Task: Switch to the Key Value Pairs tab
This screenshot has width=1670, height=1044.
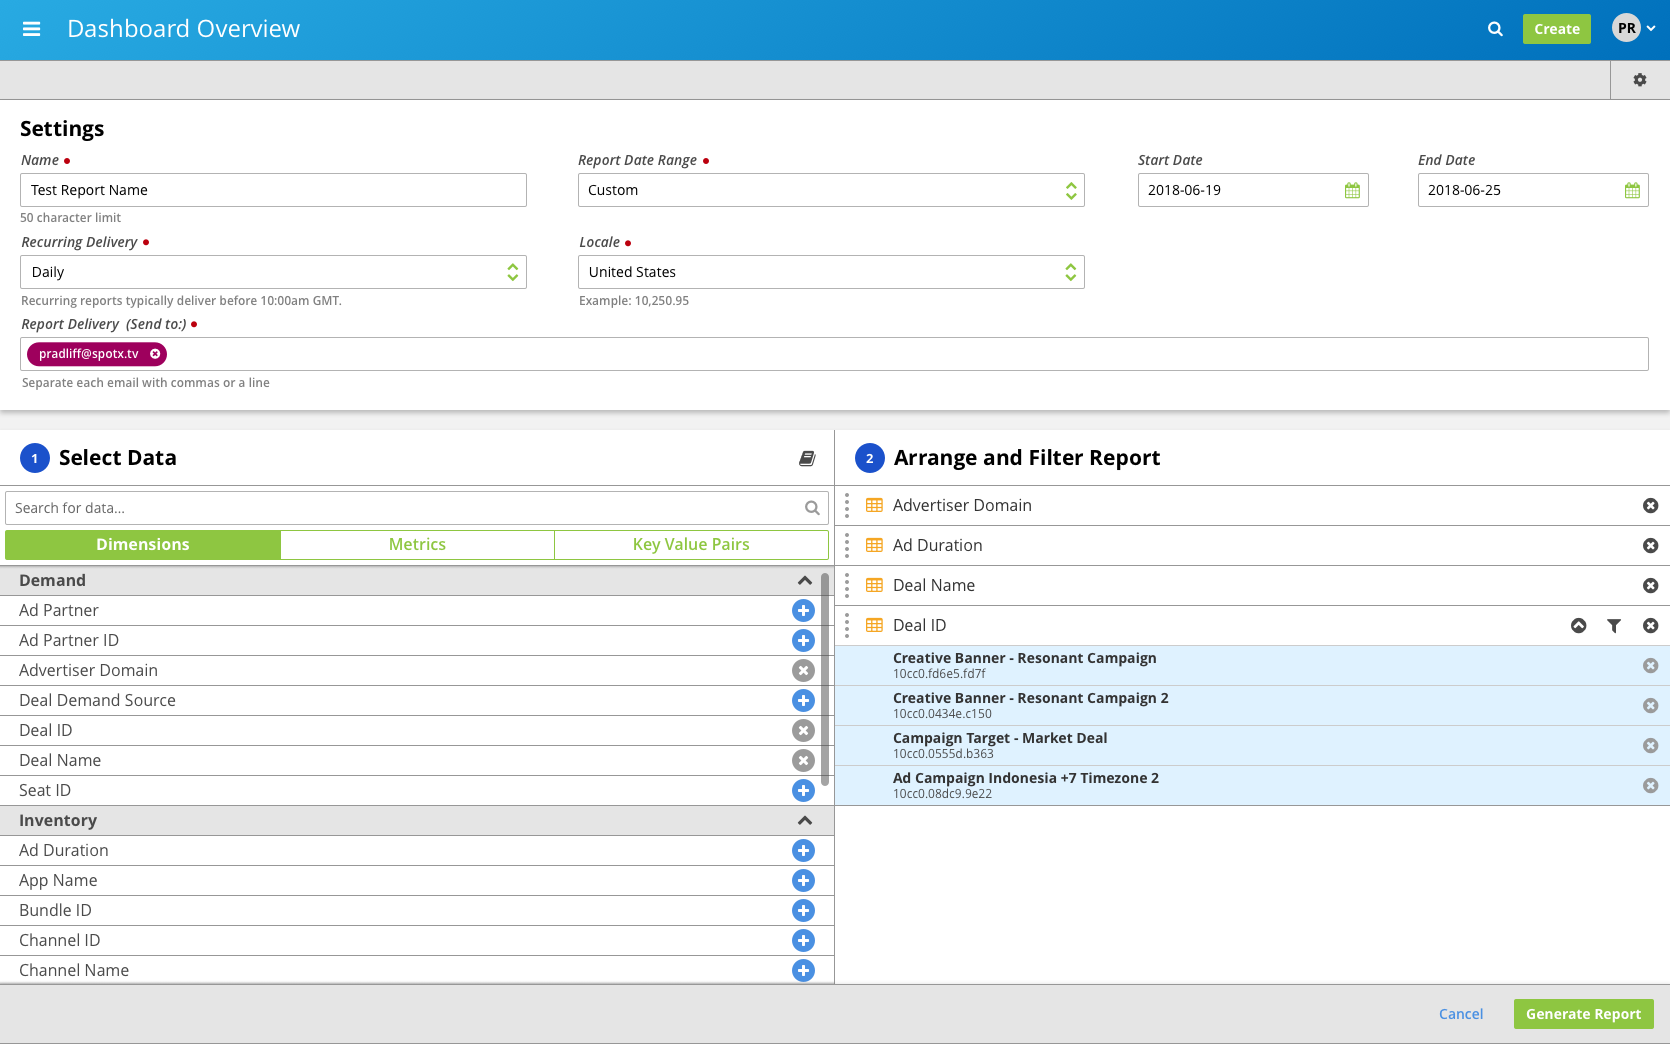Action: coord(691,545)
